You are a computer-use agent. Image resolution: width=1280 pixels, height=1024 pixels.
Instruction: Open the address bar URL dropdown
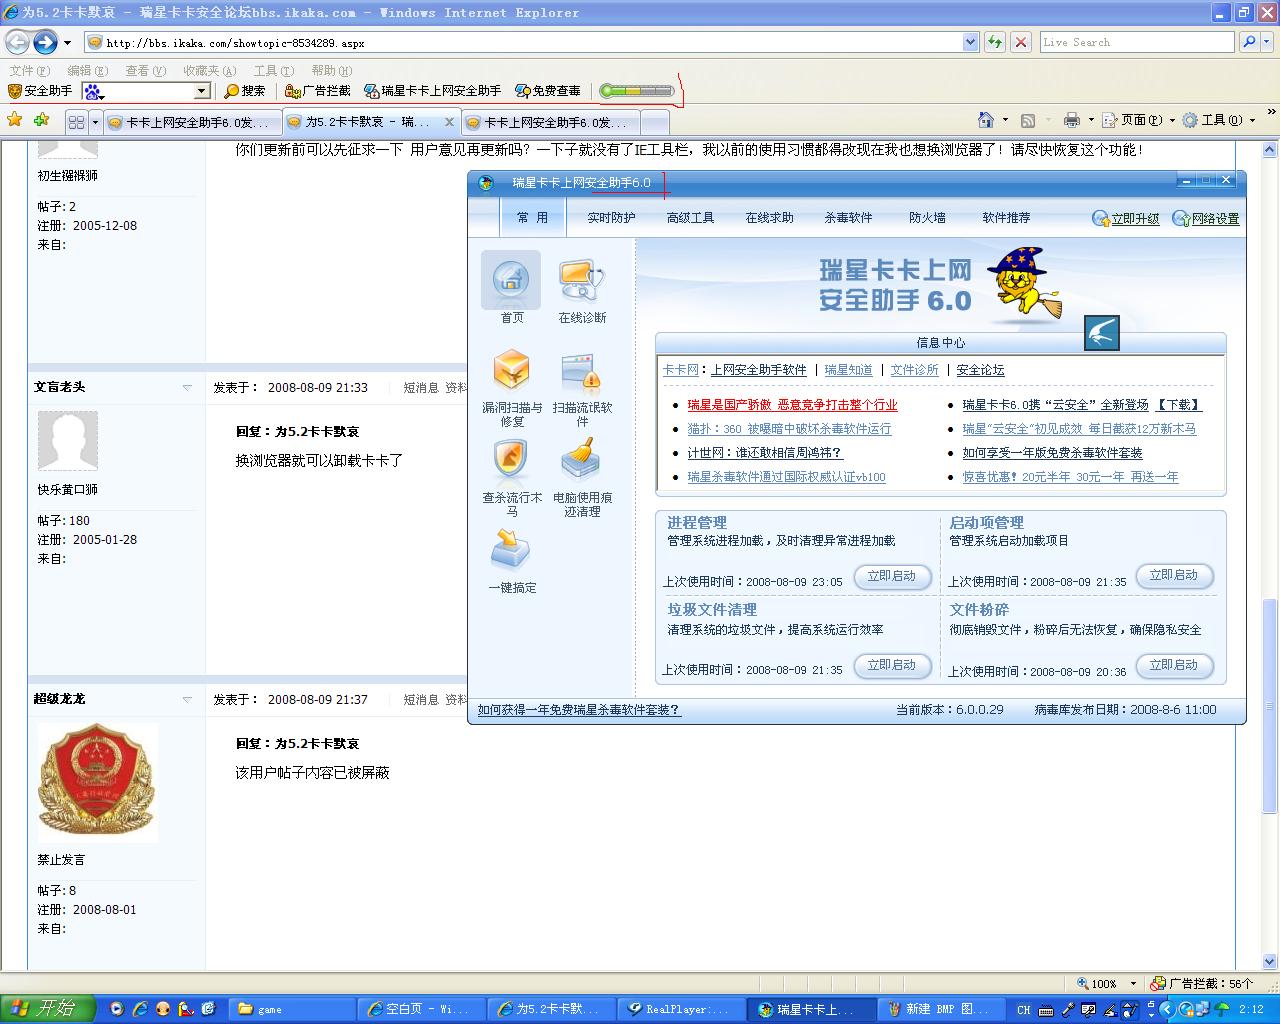click(970, 42)
